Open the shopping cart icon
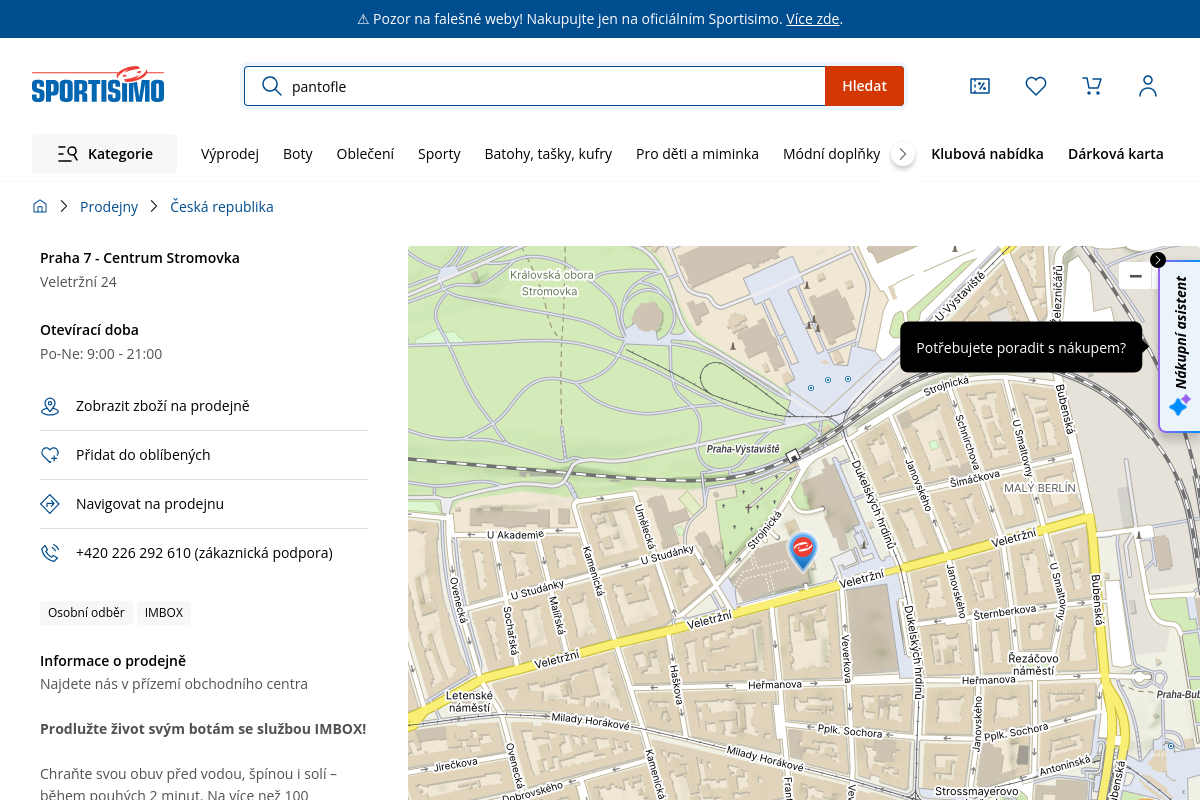The image size is (1200, 800). (1092, 86)
